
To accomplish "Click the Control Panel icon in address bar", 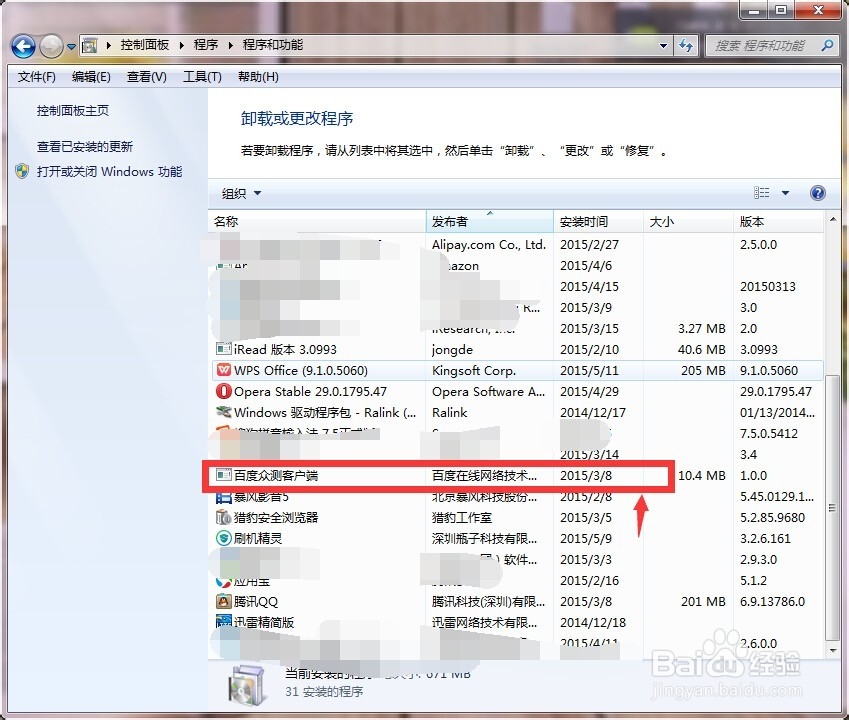I will click(x=89, y=45).
